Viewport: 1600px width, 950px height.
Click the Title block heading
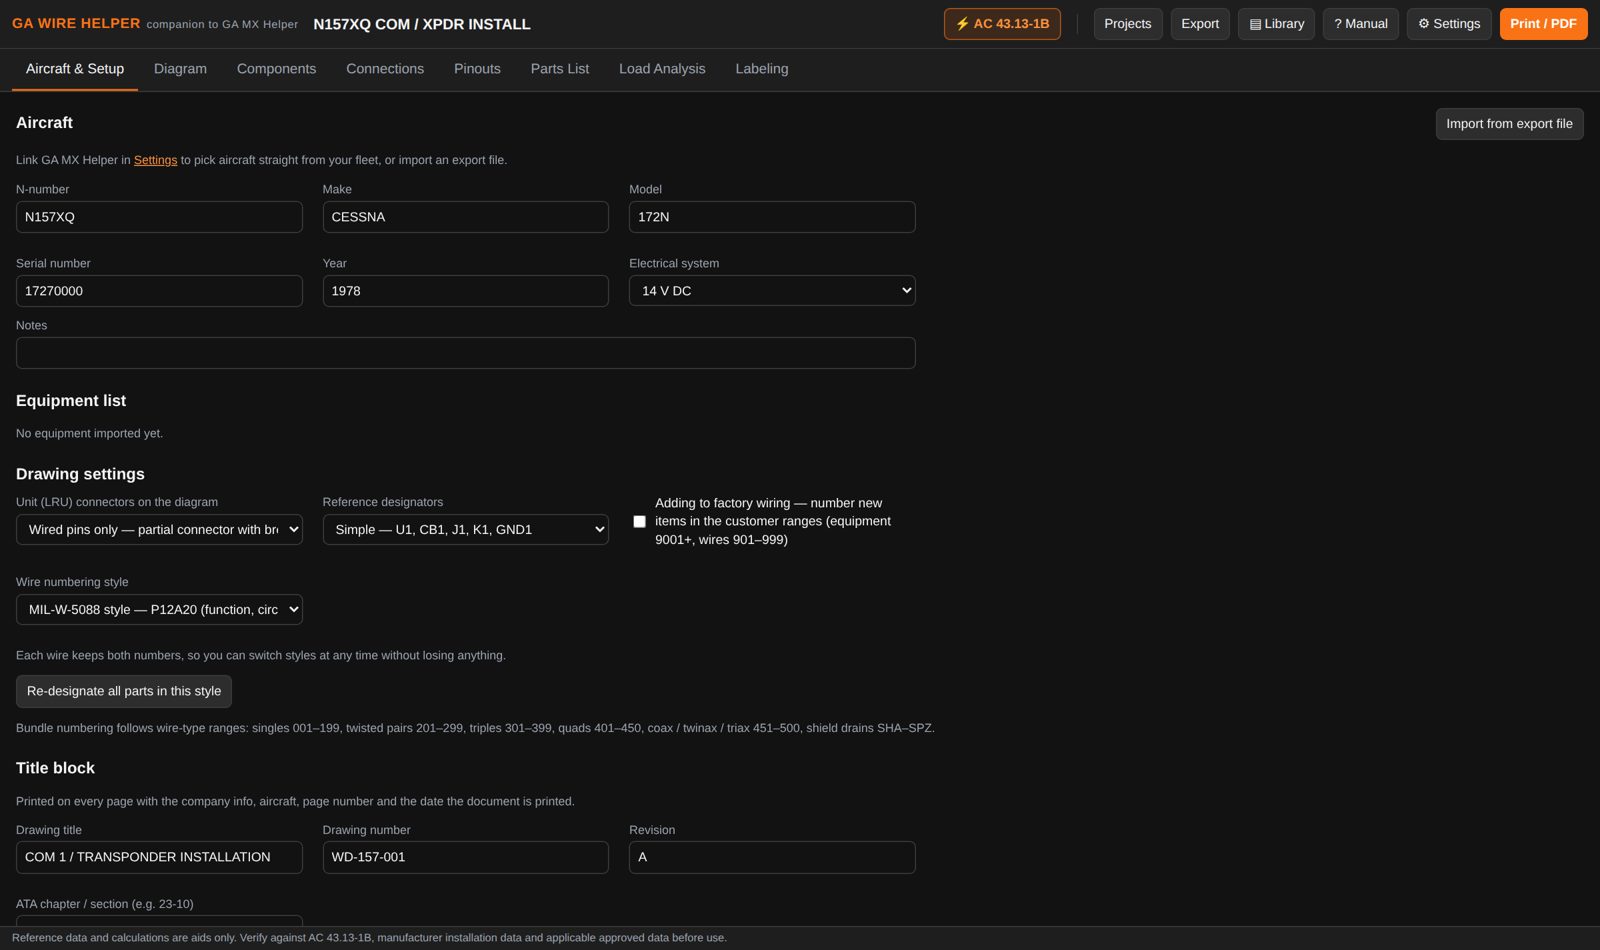55,768
